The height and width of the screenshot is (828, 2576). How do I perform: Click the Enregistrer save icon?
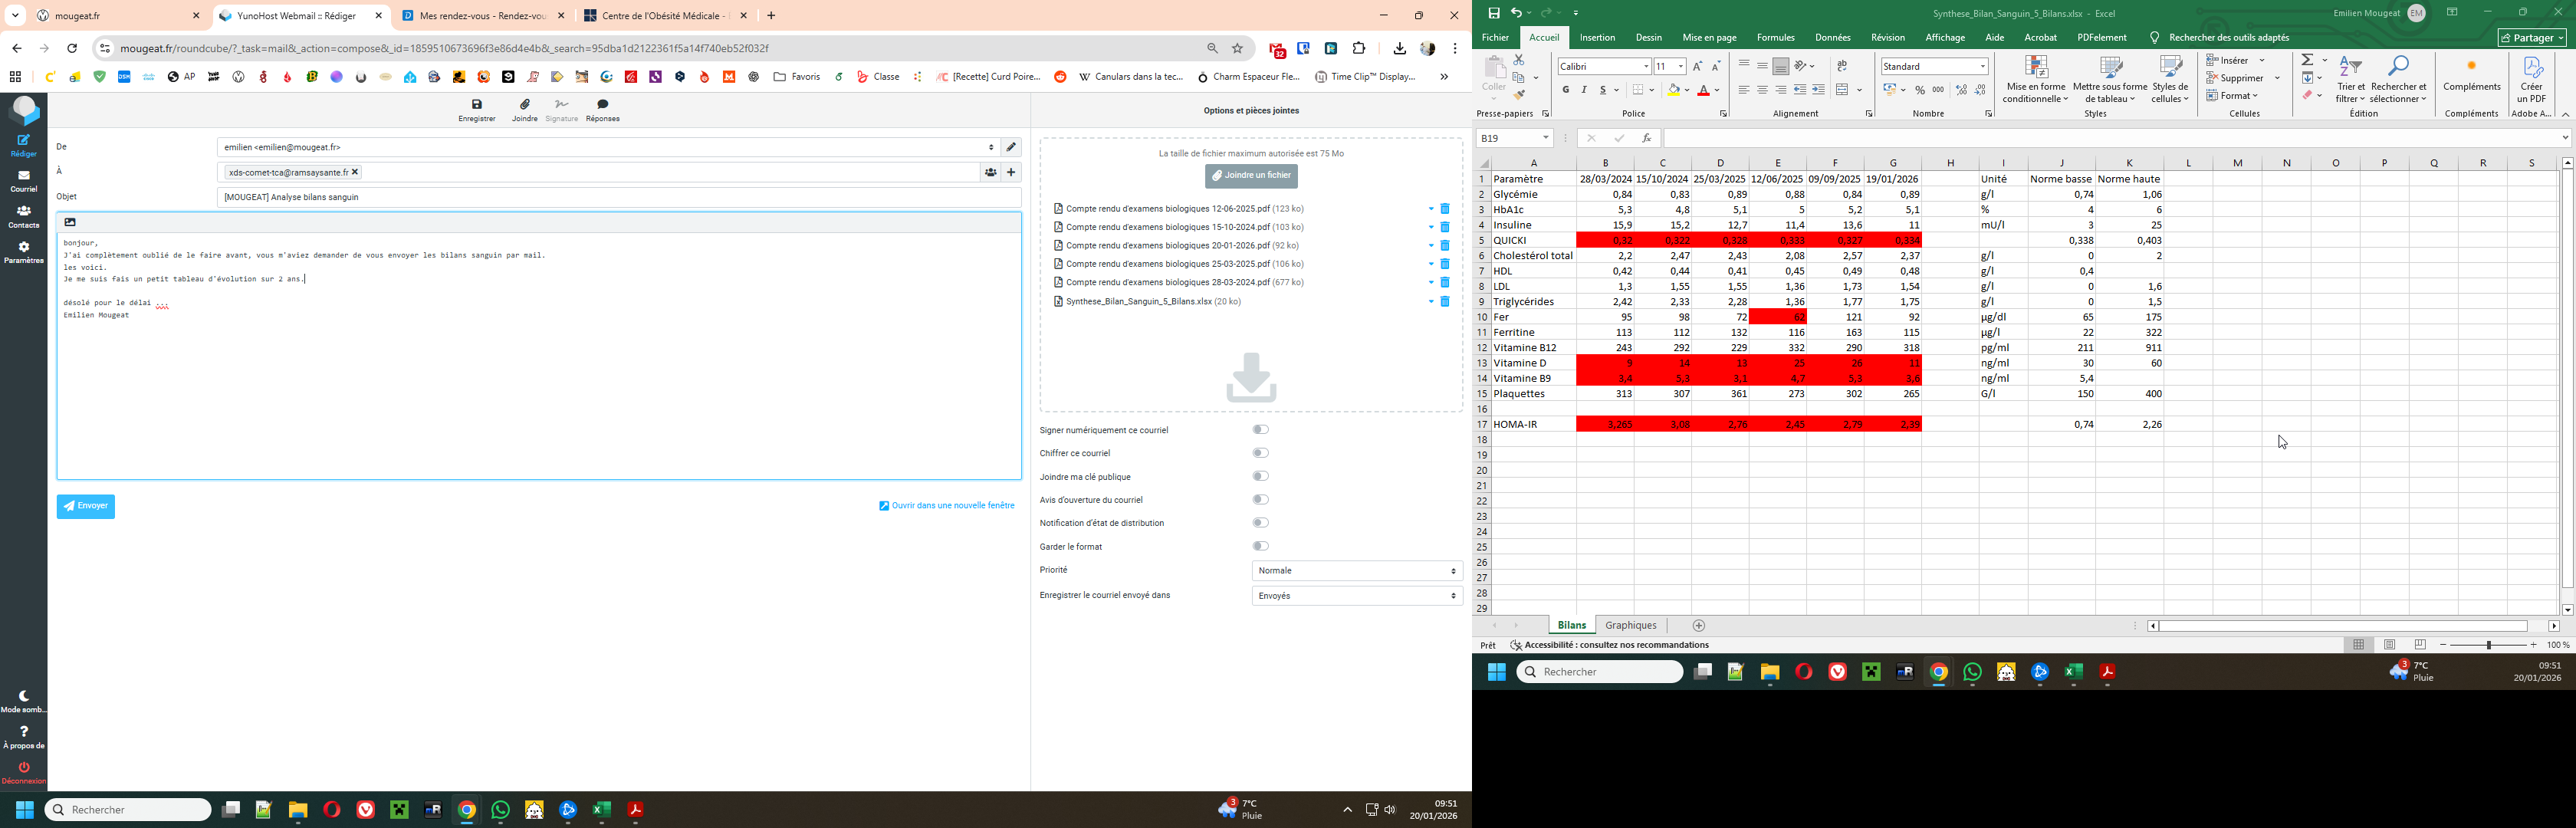coord(477,105)
